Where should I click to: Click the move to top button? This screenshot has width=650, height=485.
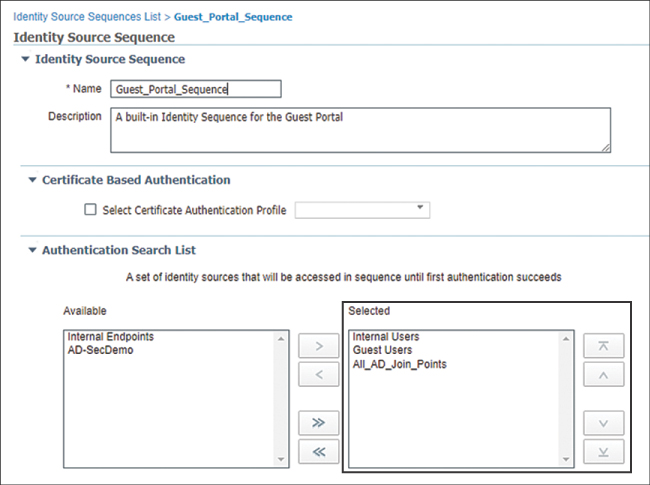pos(604,347)
